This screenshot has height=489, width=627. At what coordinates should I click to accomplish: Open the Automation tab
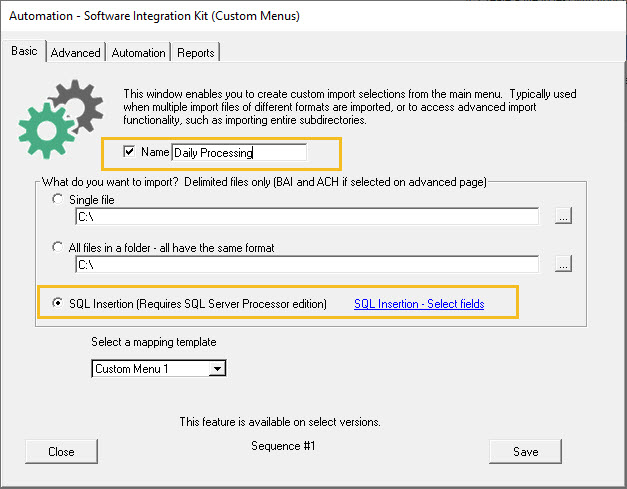(x=138, y=52)
